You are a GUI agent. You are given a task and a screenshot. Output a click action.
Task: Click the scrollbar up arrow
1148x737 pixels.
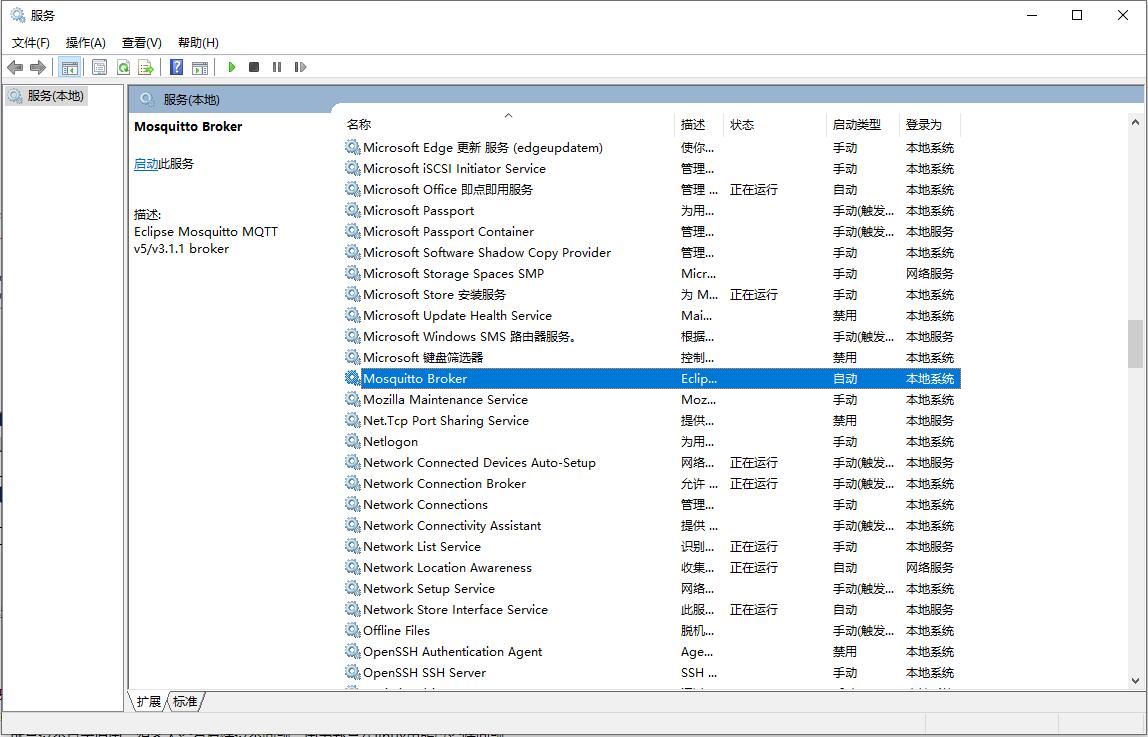click(1136, 123)
